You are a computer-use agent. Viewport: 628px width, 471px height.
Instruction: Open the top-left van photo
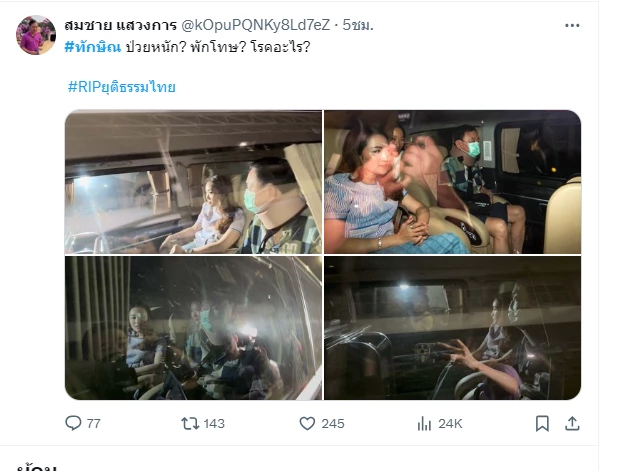click(193, 182)
